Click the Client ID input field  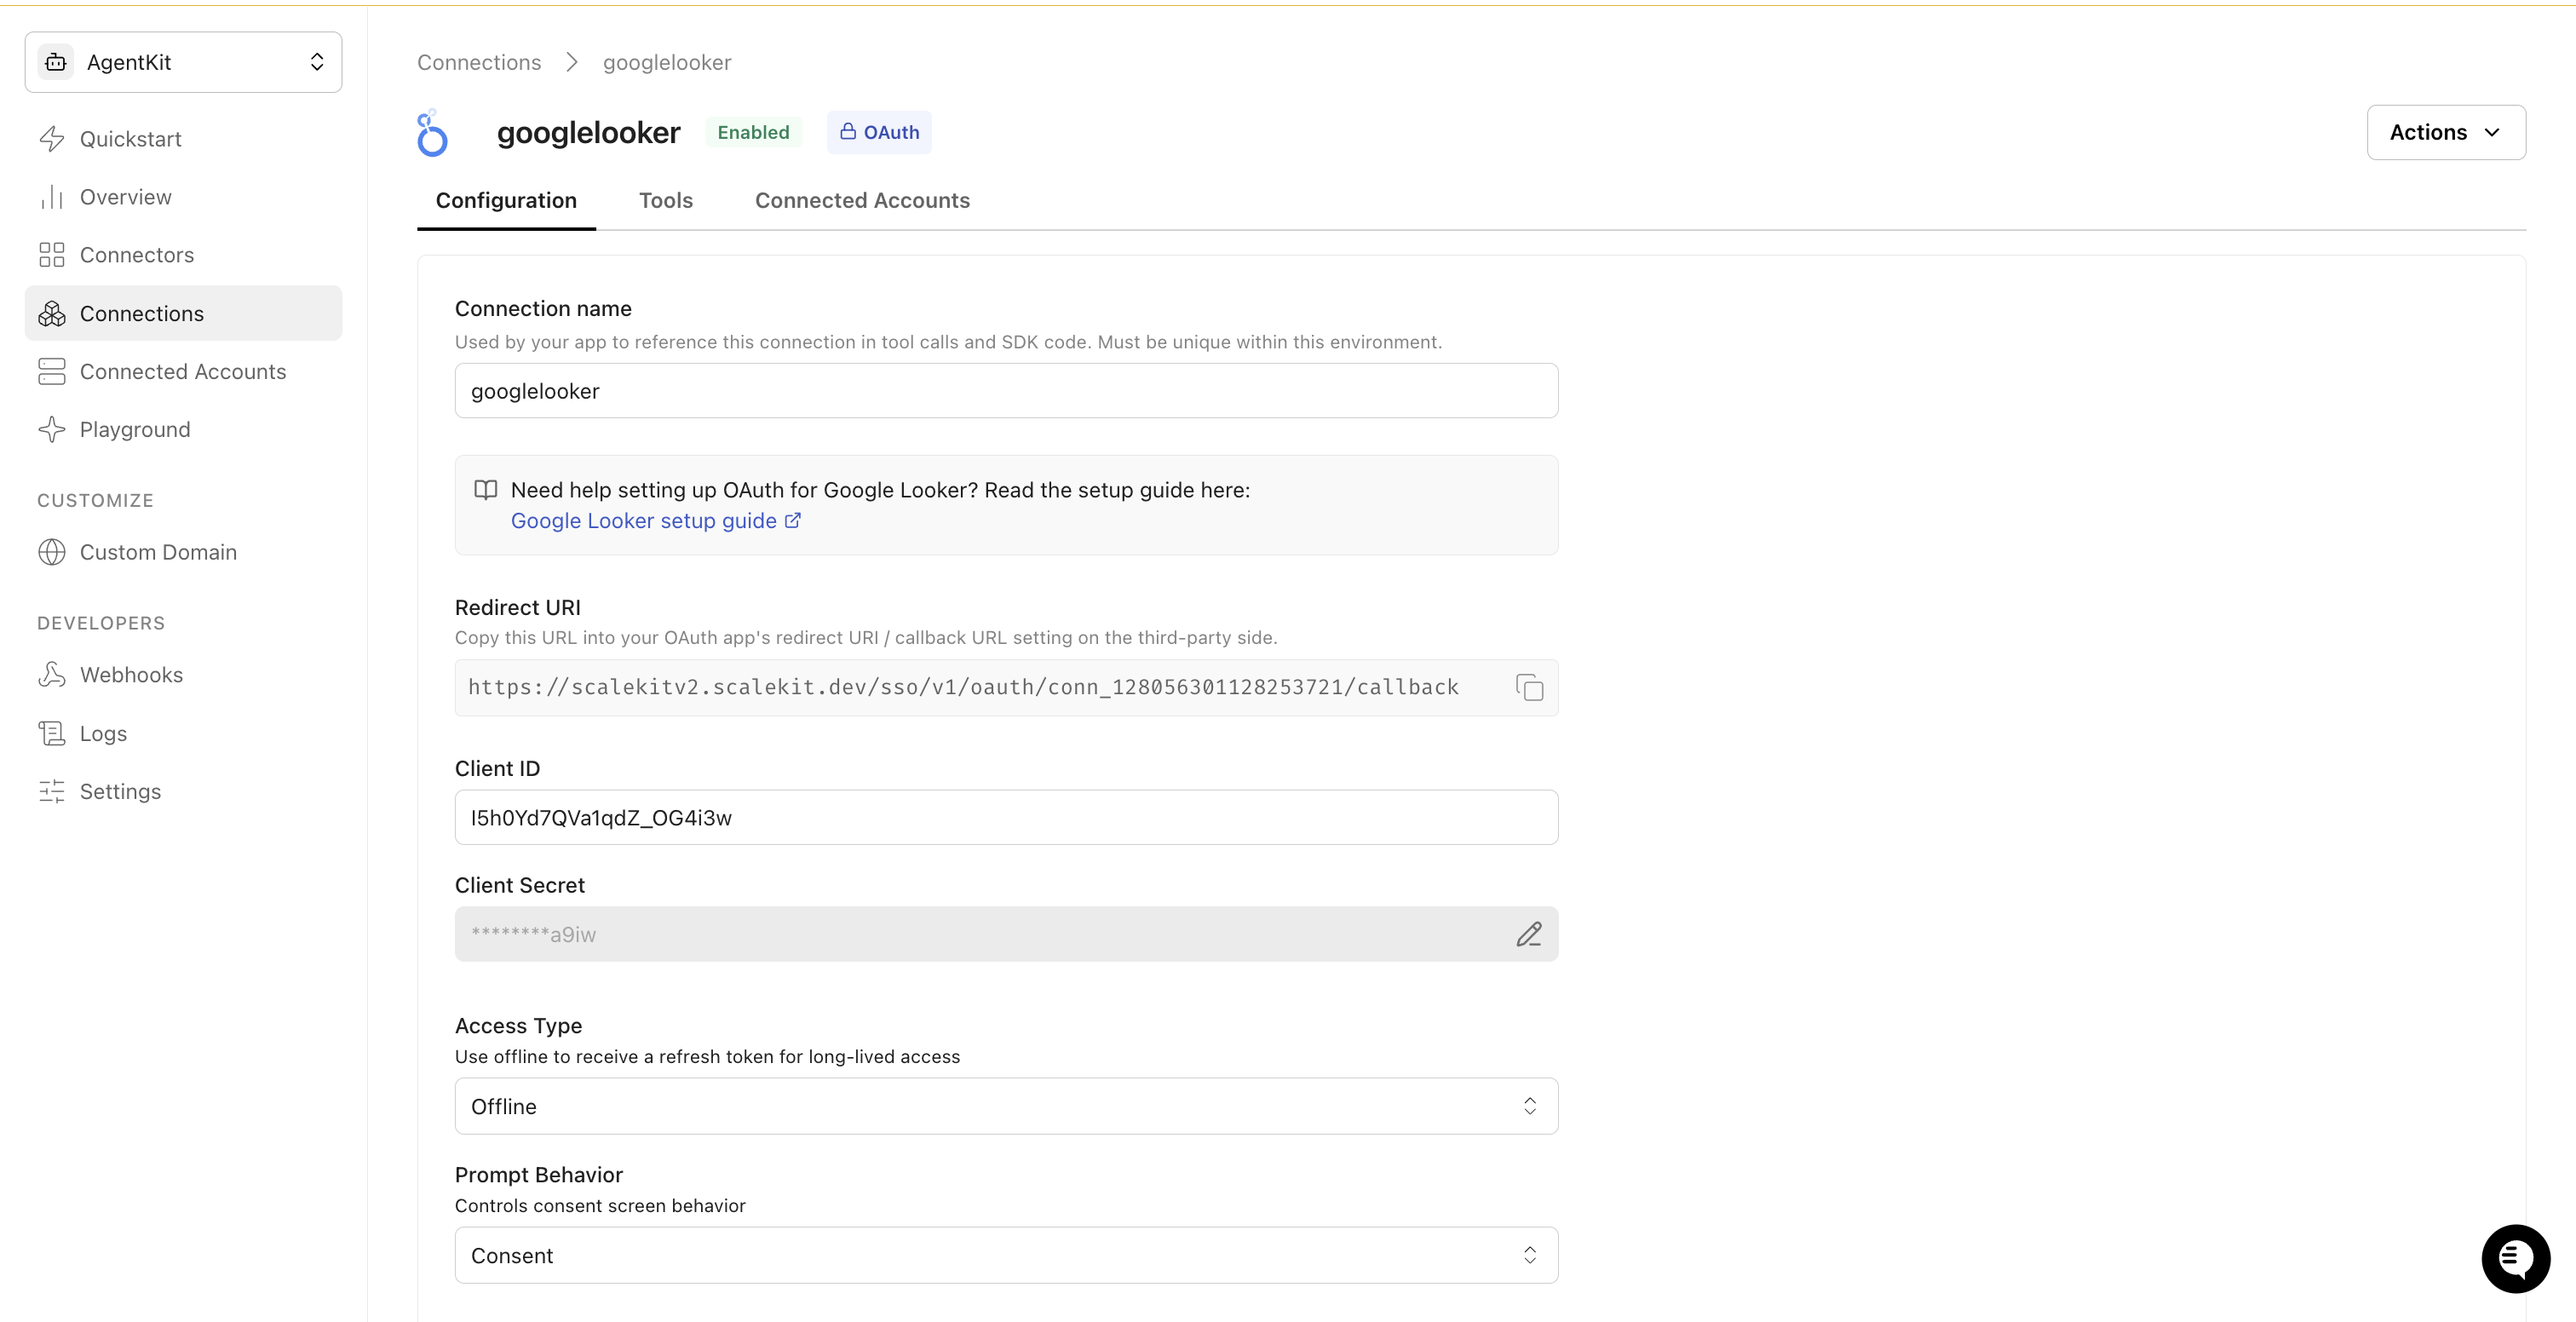(1006, 818)
